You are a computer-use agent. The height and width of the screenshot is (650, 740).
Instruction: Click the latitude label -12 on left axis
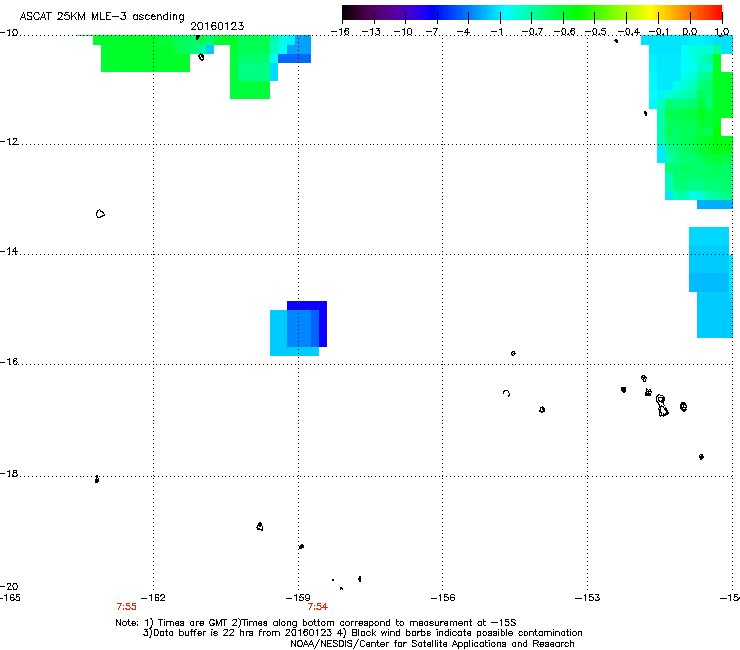point(9,142)
